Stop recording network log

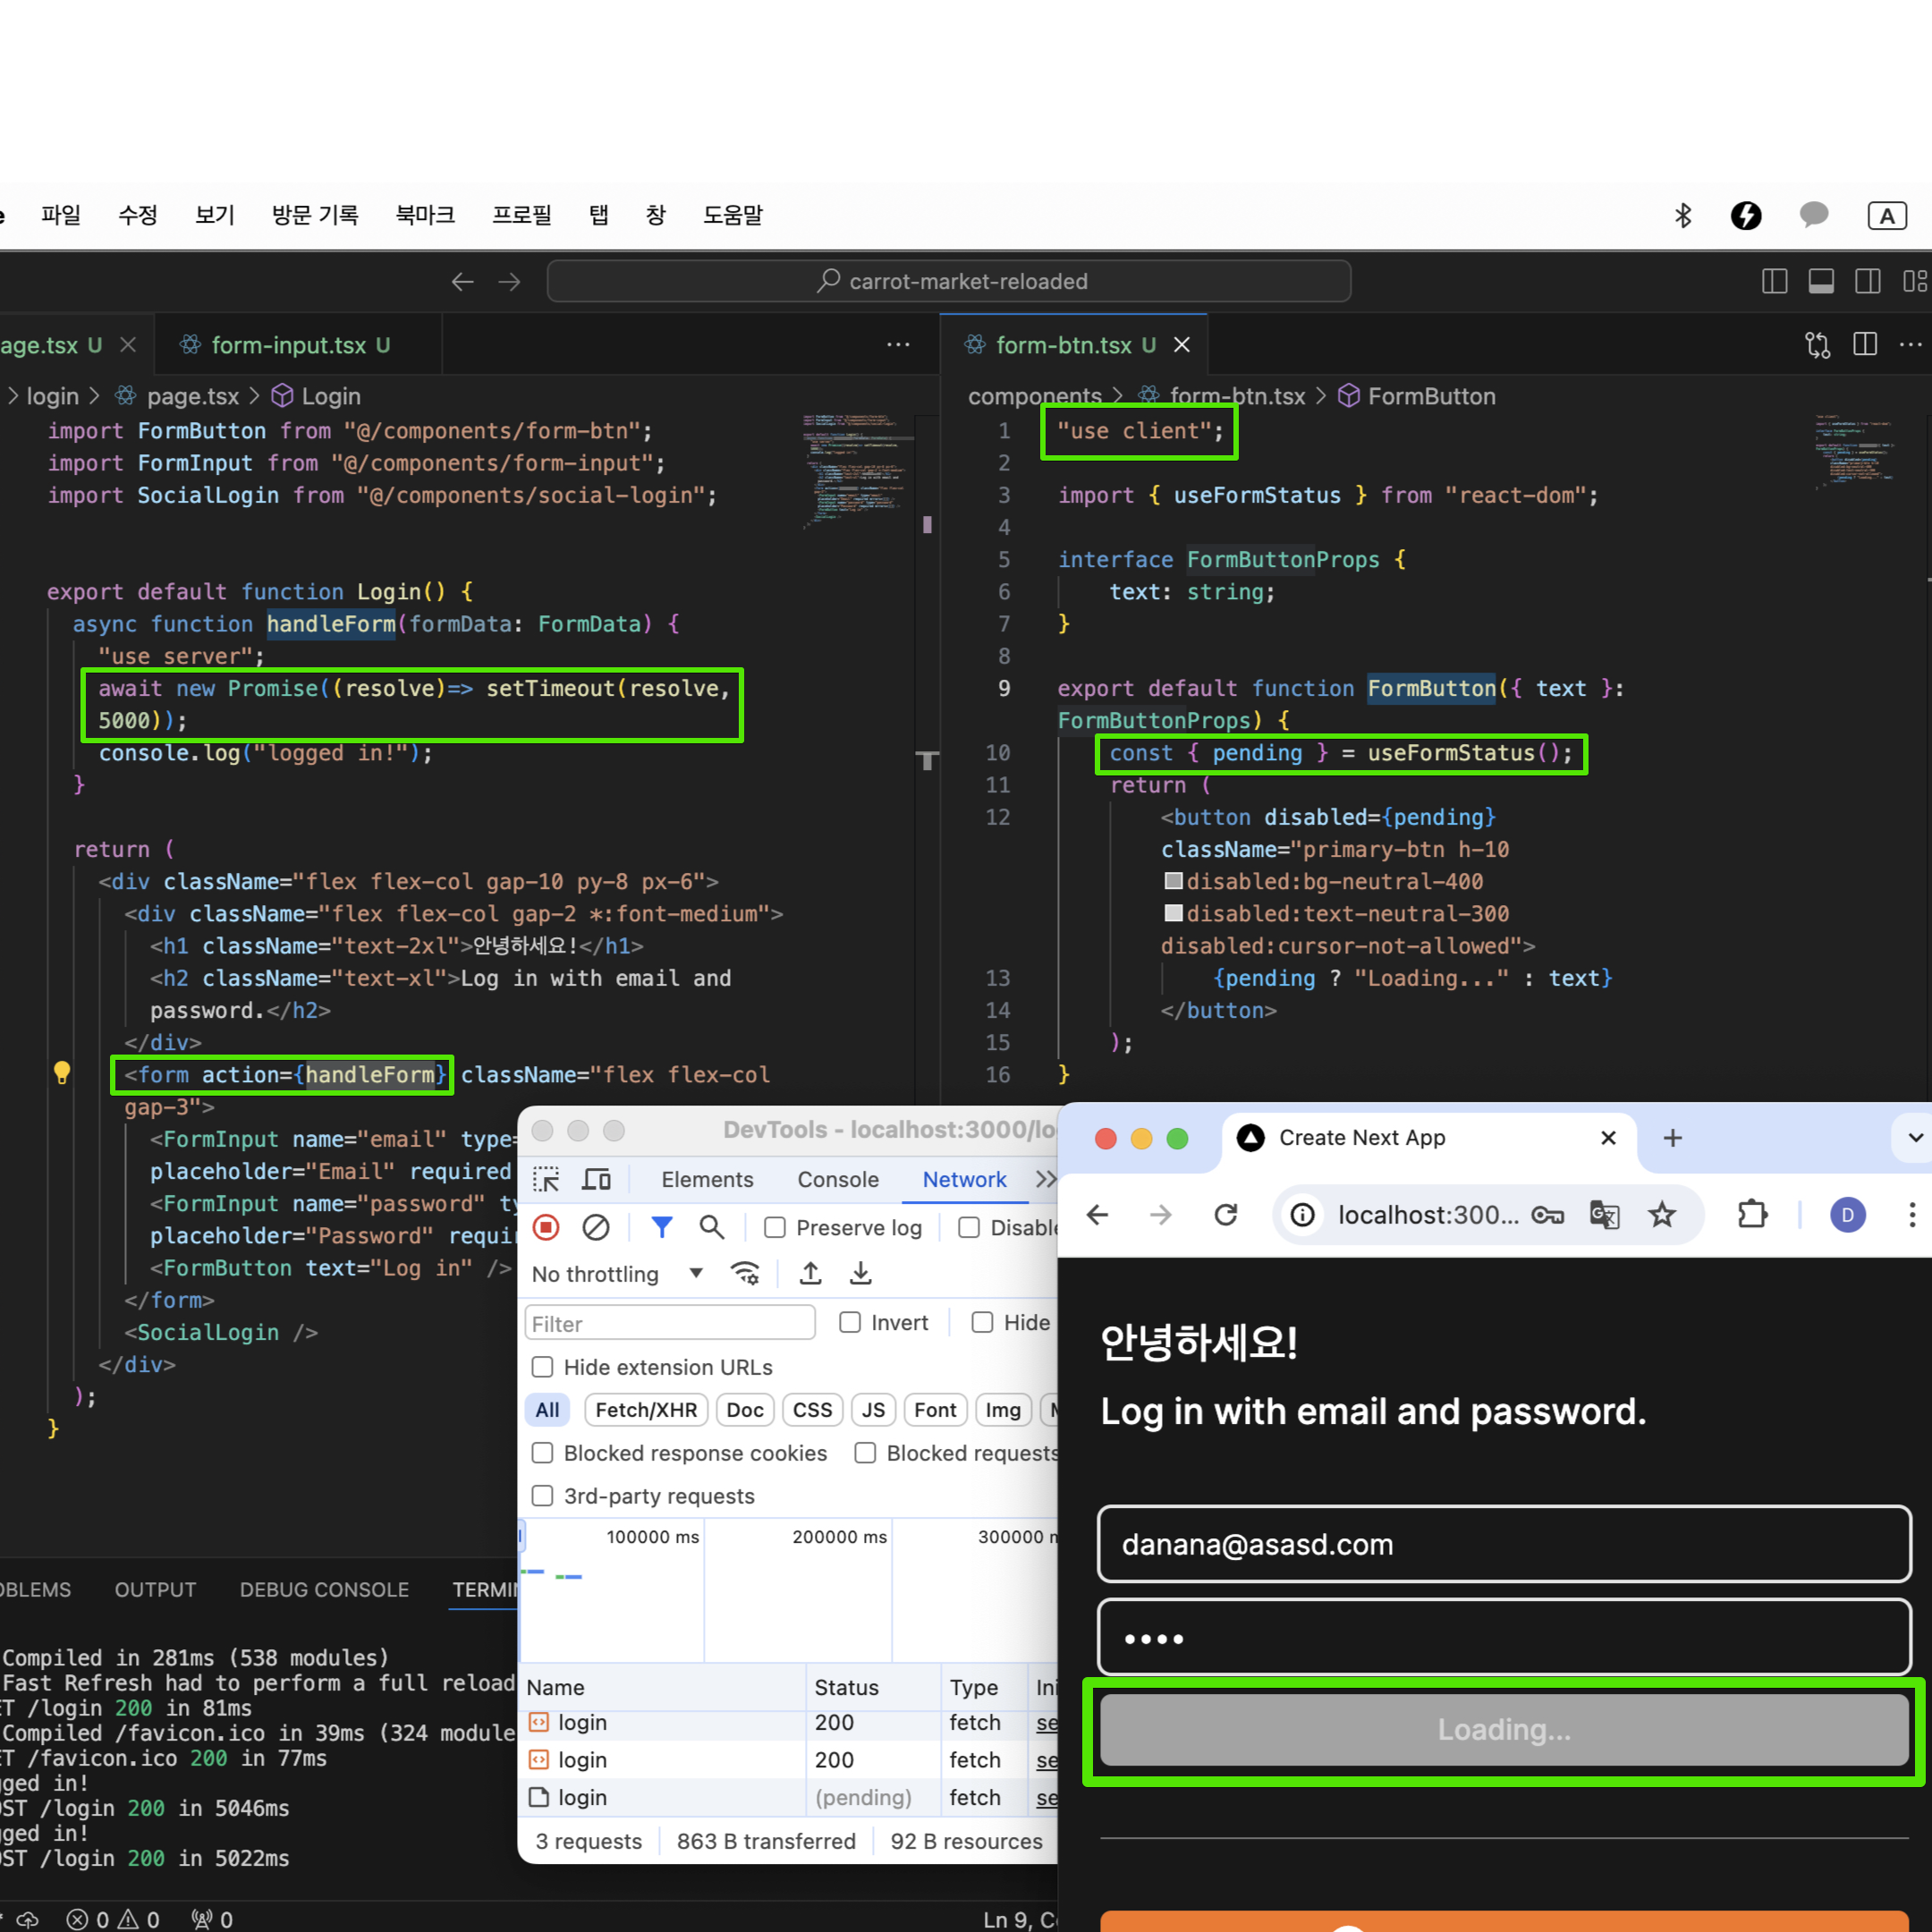point(546,1227)
